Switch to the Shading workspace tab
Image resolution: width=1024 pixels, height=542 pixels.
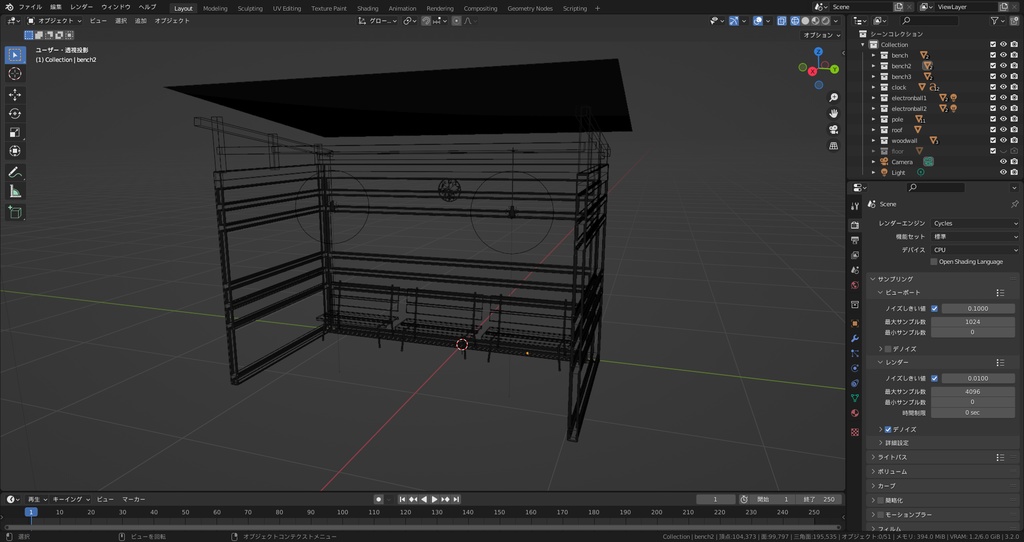368,8
